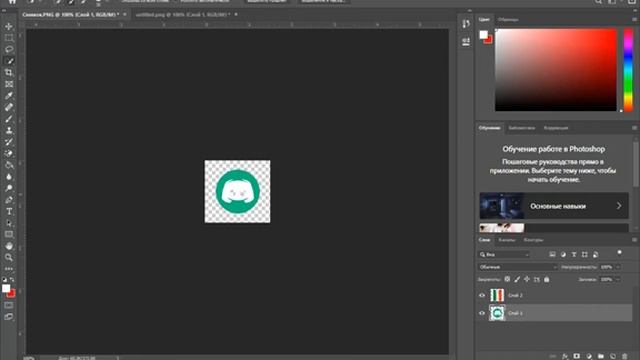The height and width of the screenshot is (360, 640).
Task: Select the Magic Wand selection tool
Action: pyautogui.click(x=9, y=61)
